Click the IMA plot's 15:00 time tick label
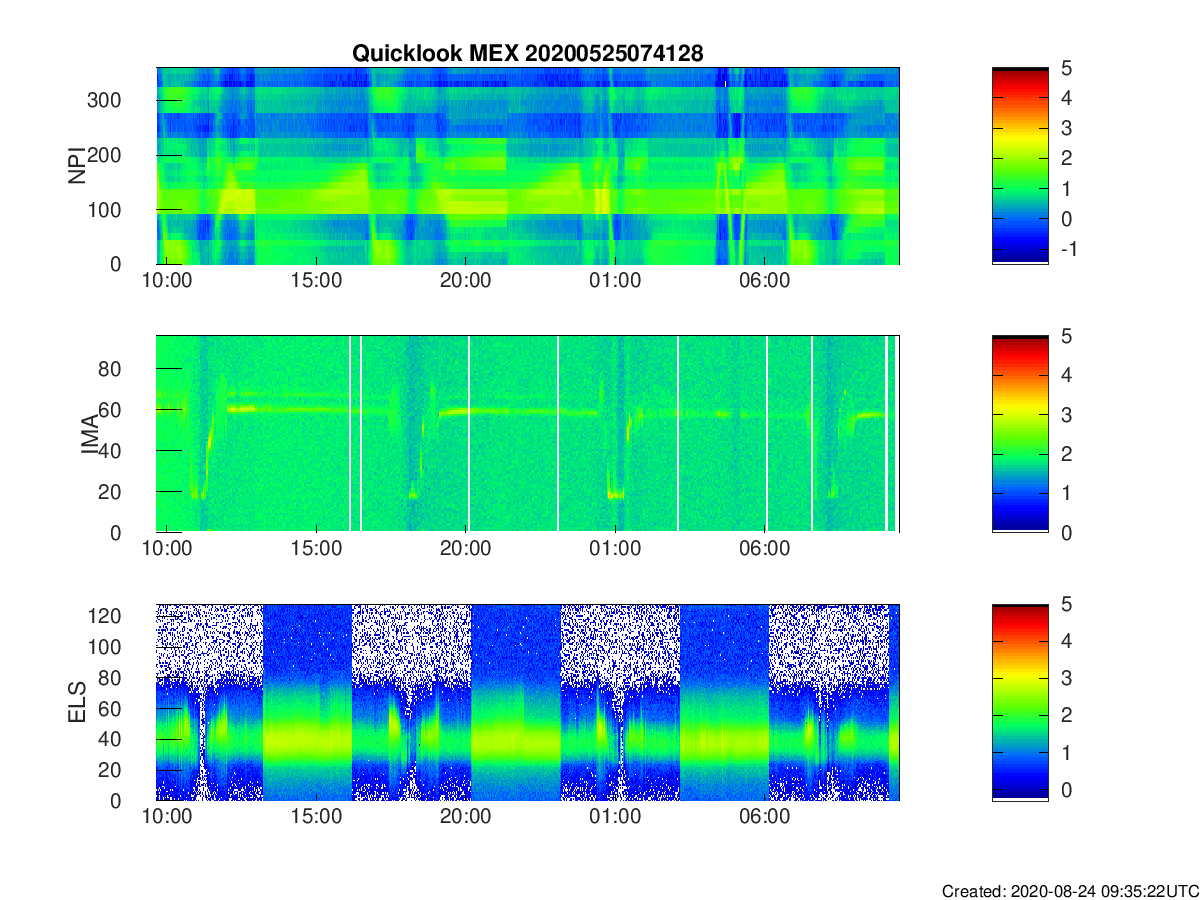 tap(316, 549)
